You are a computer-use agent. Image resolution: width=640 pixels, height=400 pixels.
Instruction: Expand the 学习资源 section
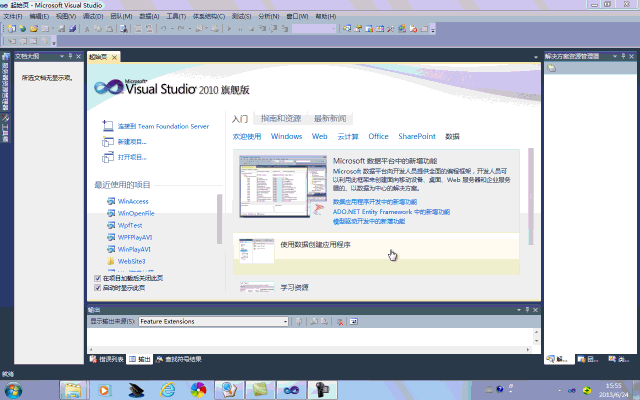[294, 287]
